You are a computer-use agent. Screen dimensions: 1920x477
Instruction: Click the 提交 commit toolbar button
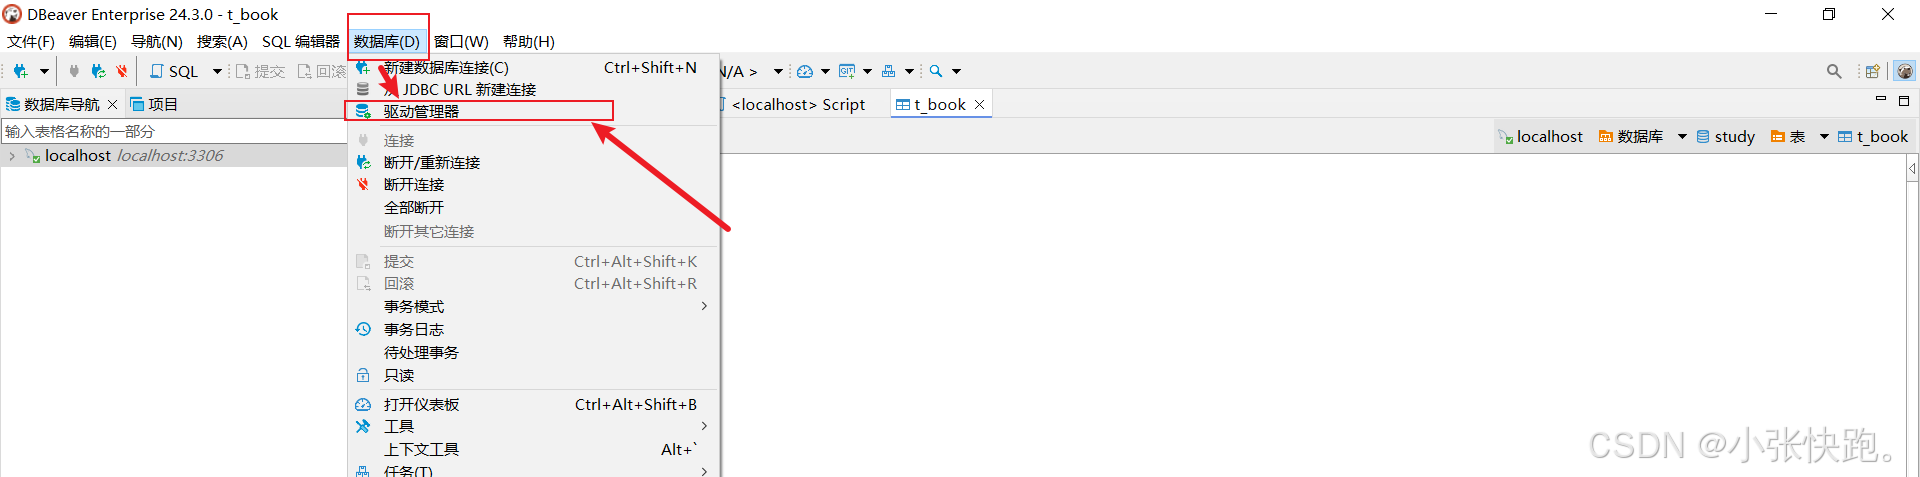point(260,71)
